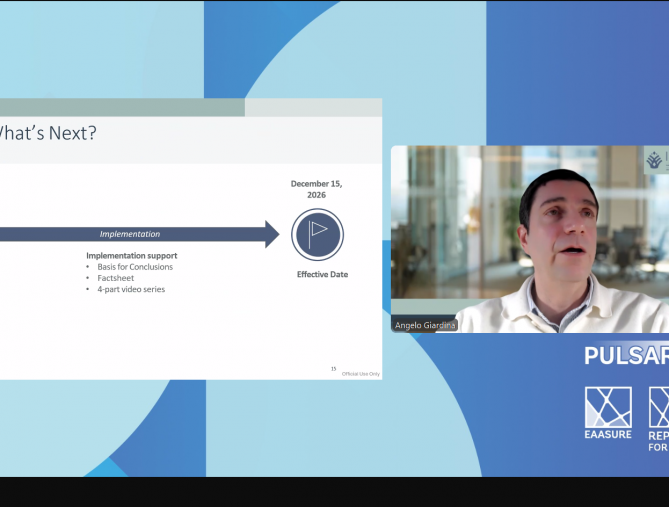Click the arrowhead of the Implementation arrow

(x=272, y=234)
